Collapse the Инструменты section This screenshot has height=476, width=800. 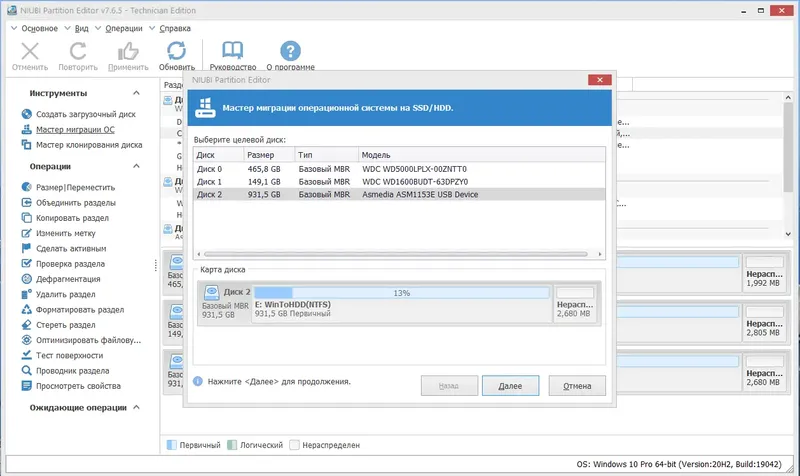tap(136, 93)
